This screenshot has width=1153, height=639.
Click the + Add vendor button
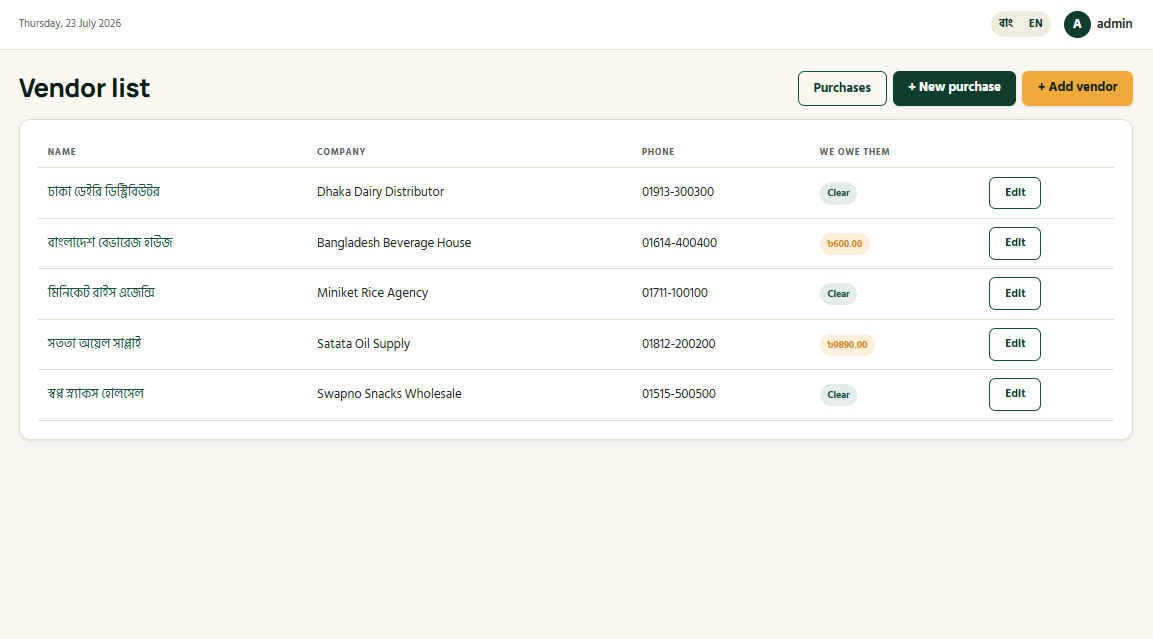coord(1077,88)
